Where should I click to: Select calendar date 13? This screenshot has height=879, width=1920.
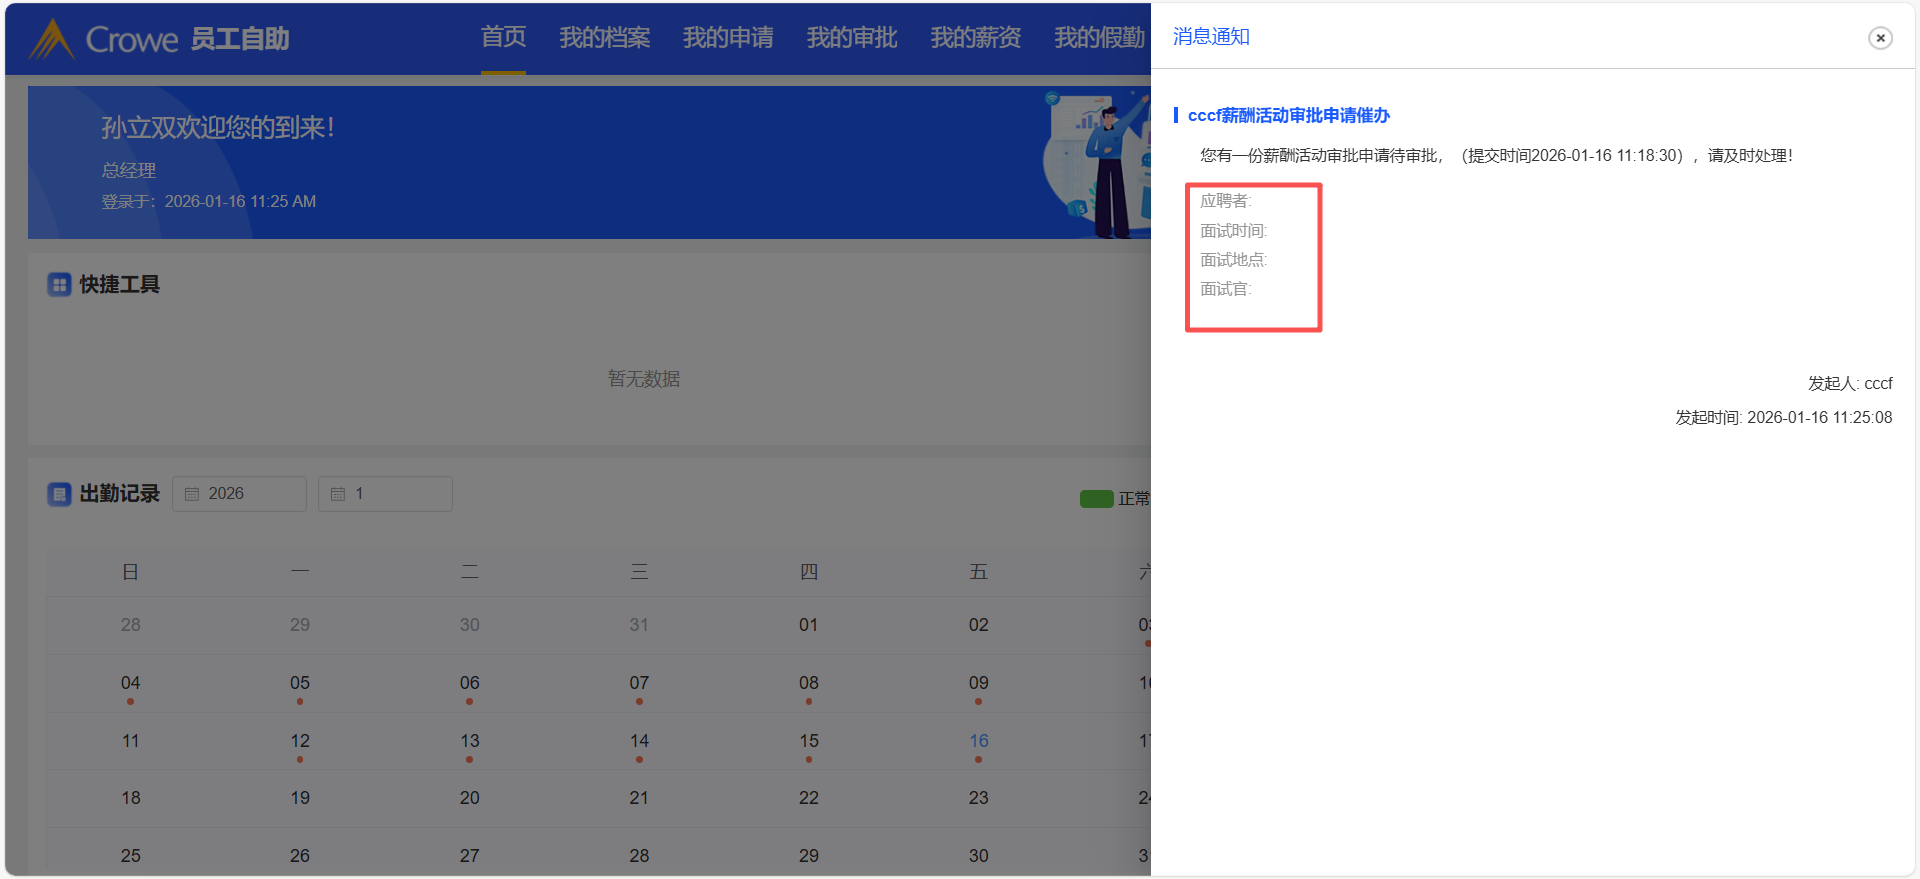tap(469, 741)
